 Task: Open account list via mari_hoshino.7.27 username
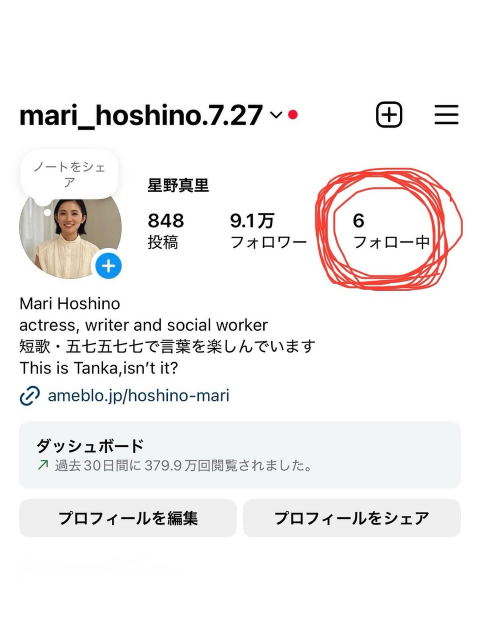[141, 116]
